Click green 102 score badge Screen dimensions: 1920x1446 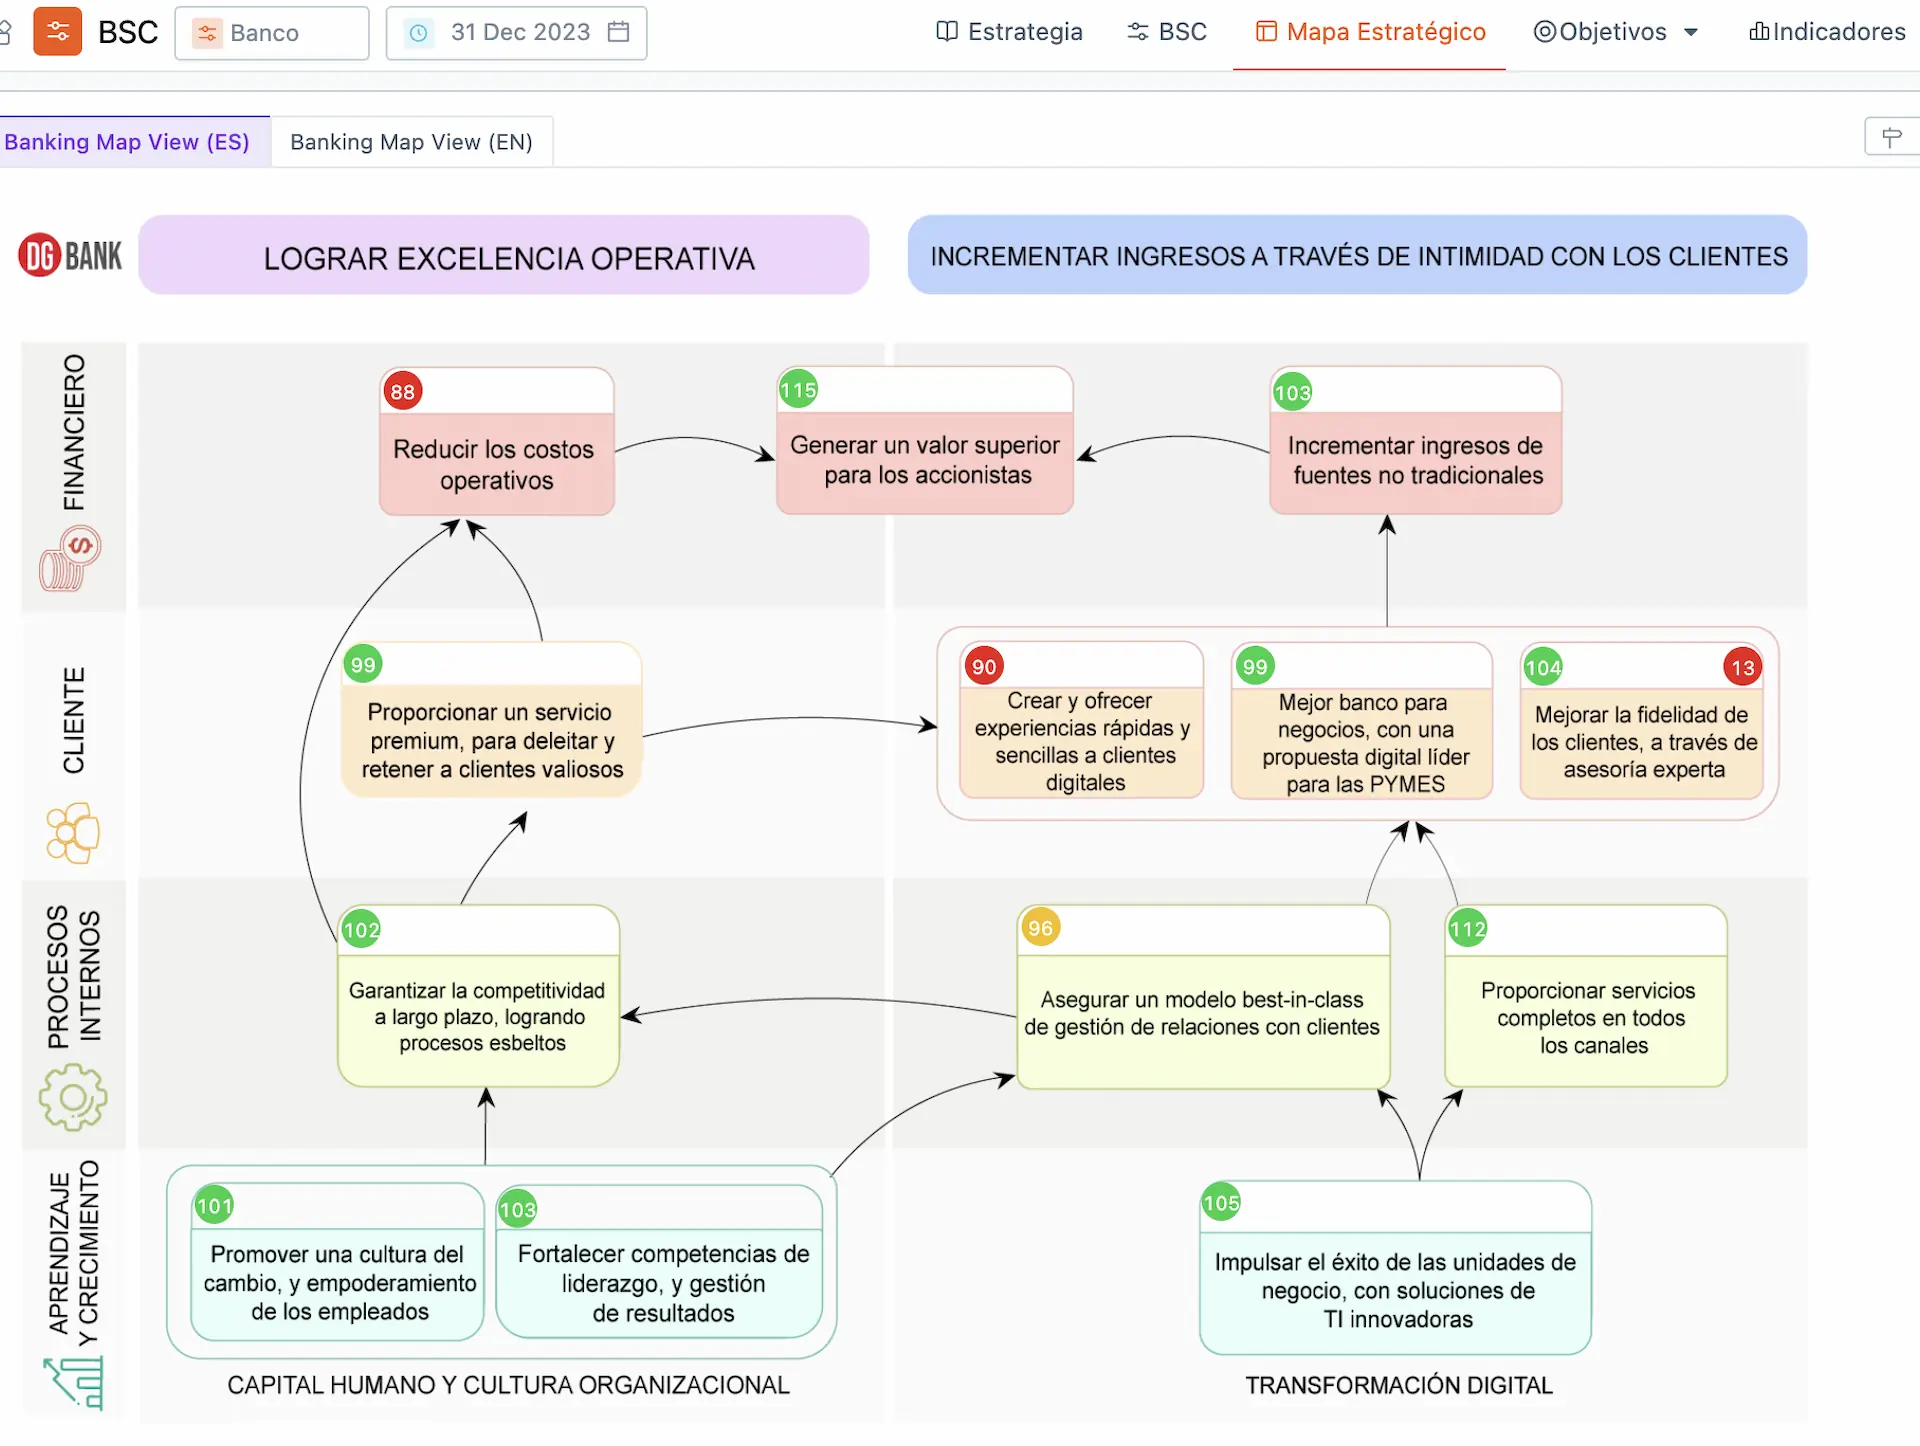point(361,929)
